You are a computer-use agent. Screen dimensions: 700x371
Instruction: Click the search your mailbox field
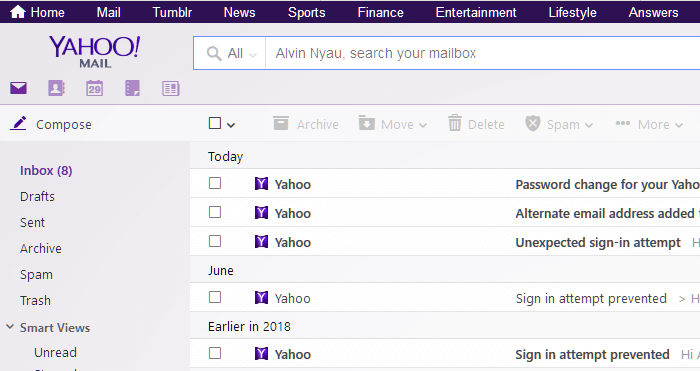[483, 54]
